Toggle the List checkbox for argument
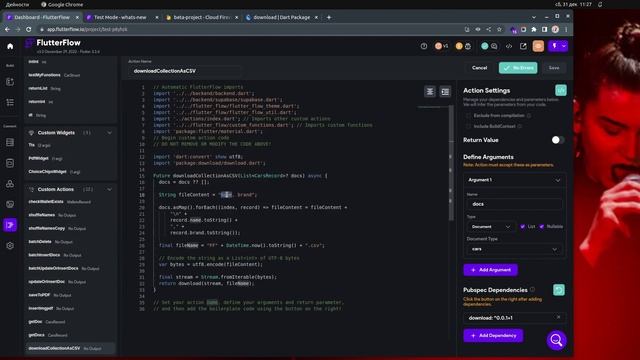The width and height of the screenshot is (640, 360). pos(522,227)
